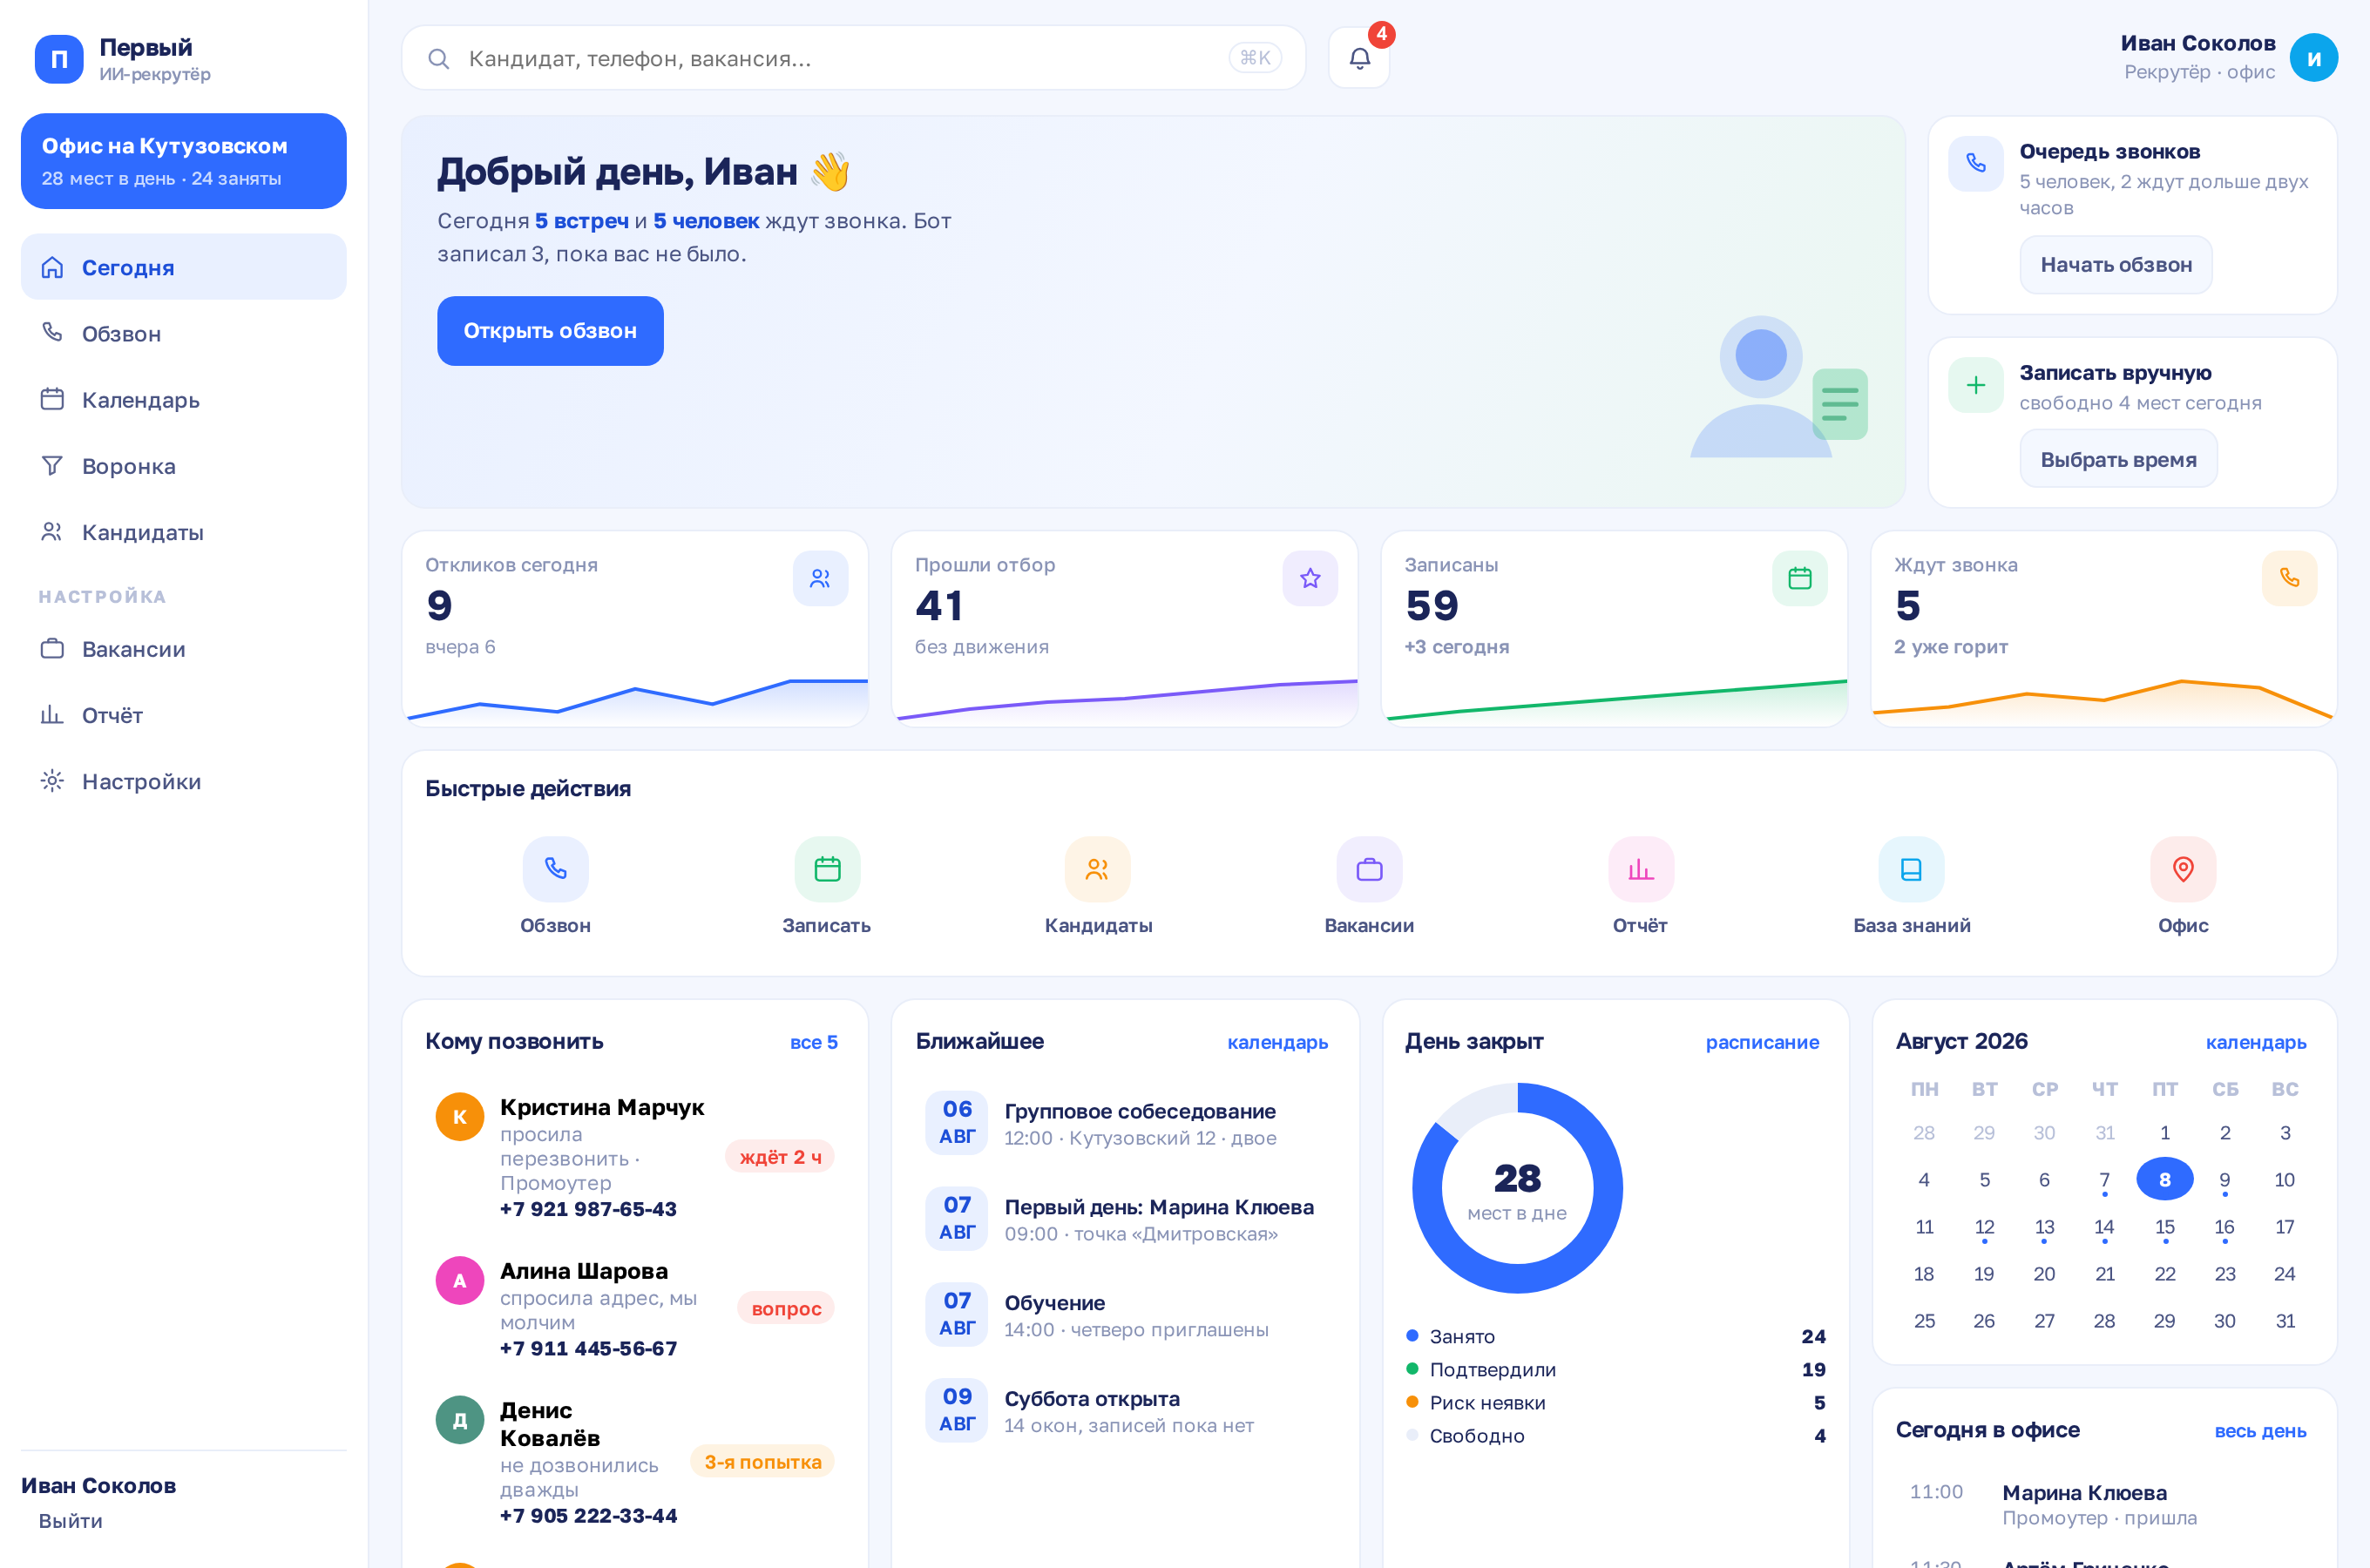
Task: Open the Записать quick action icon
Action: click(827, 869)
